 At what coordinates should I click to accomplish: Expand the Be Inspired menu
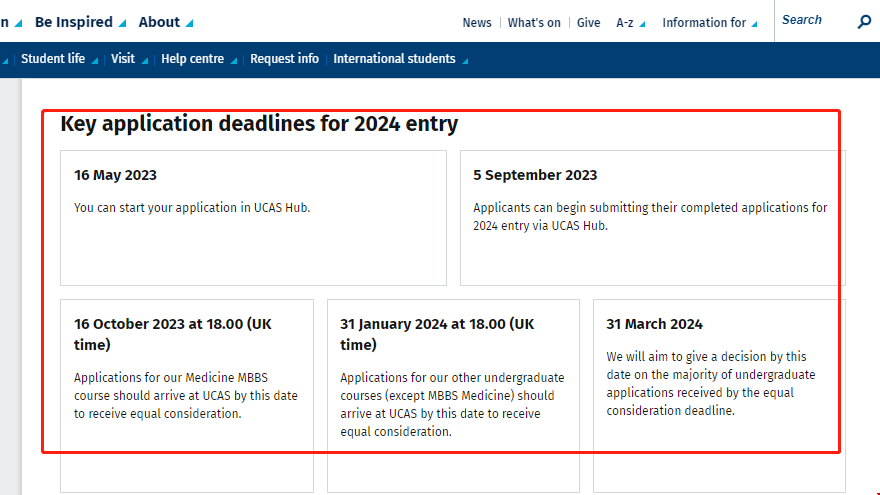click(80, 22)
